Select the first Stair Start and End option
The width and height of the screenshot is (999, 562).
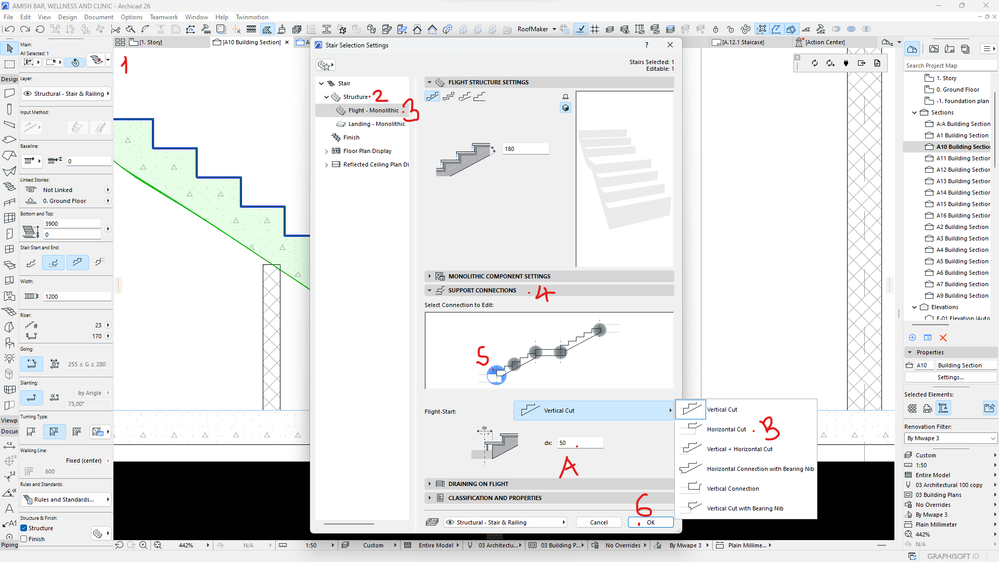point(31,262)
